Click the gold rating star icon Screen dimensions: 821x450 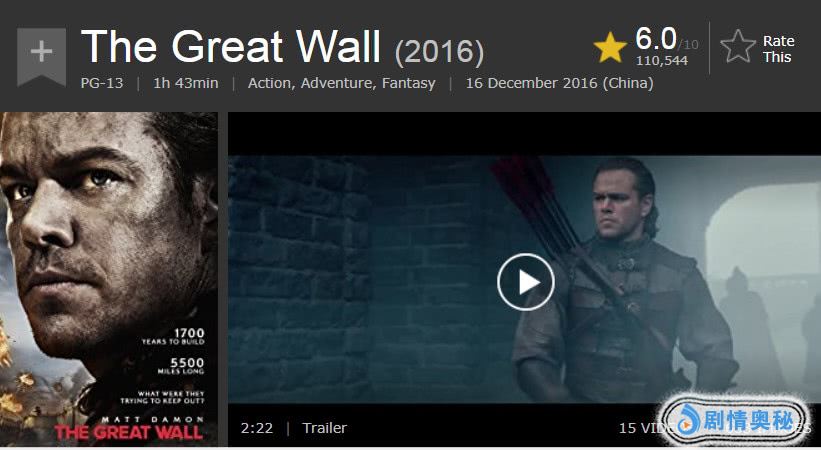(610, 48)
